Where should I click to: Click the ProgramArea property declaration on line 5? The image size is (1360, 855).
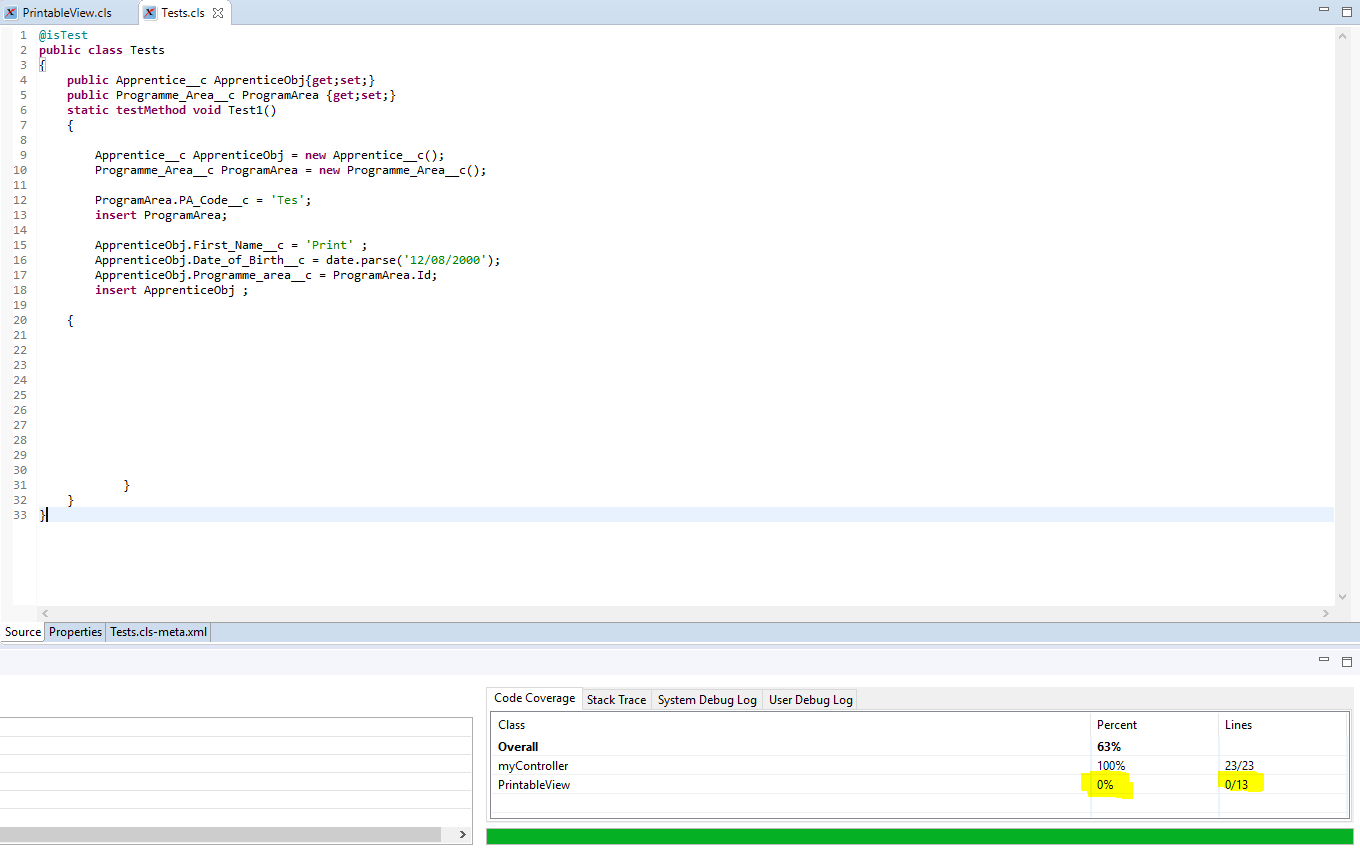[x=232, y=95]
